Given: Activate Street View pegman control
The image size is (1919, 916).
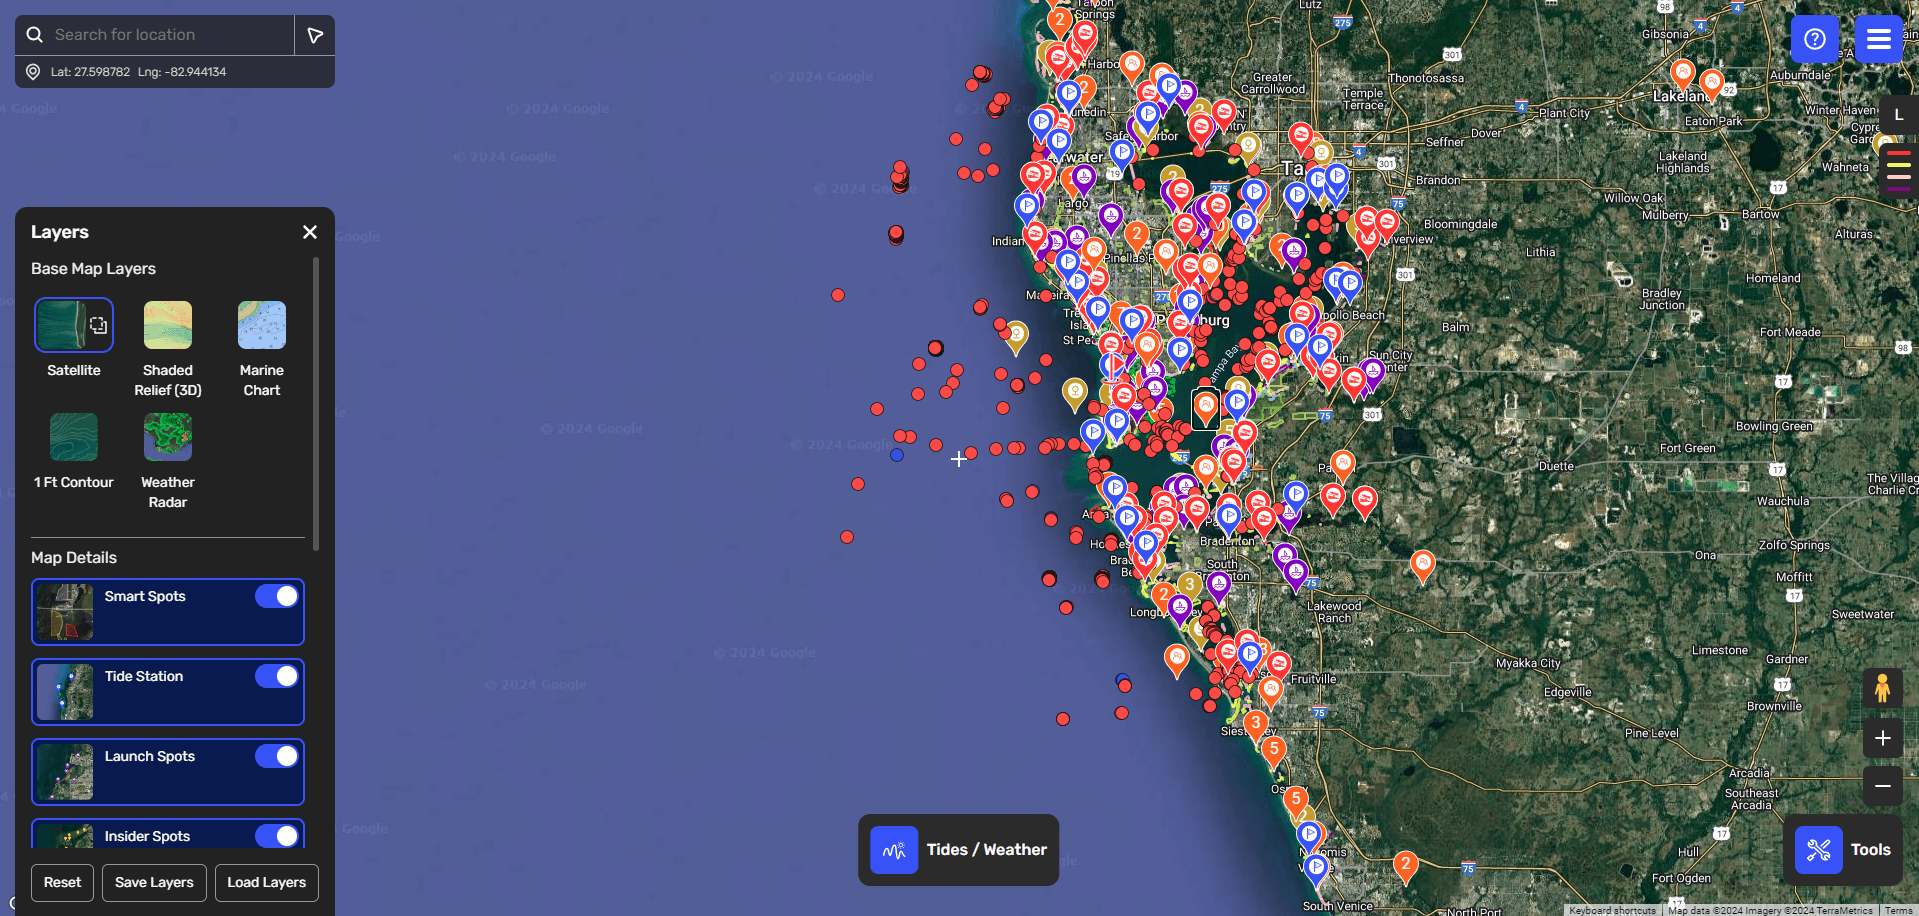Looking at the screenshot, I should pyautogui.click(x=1883, y=688).
